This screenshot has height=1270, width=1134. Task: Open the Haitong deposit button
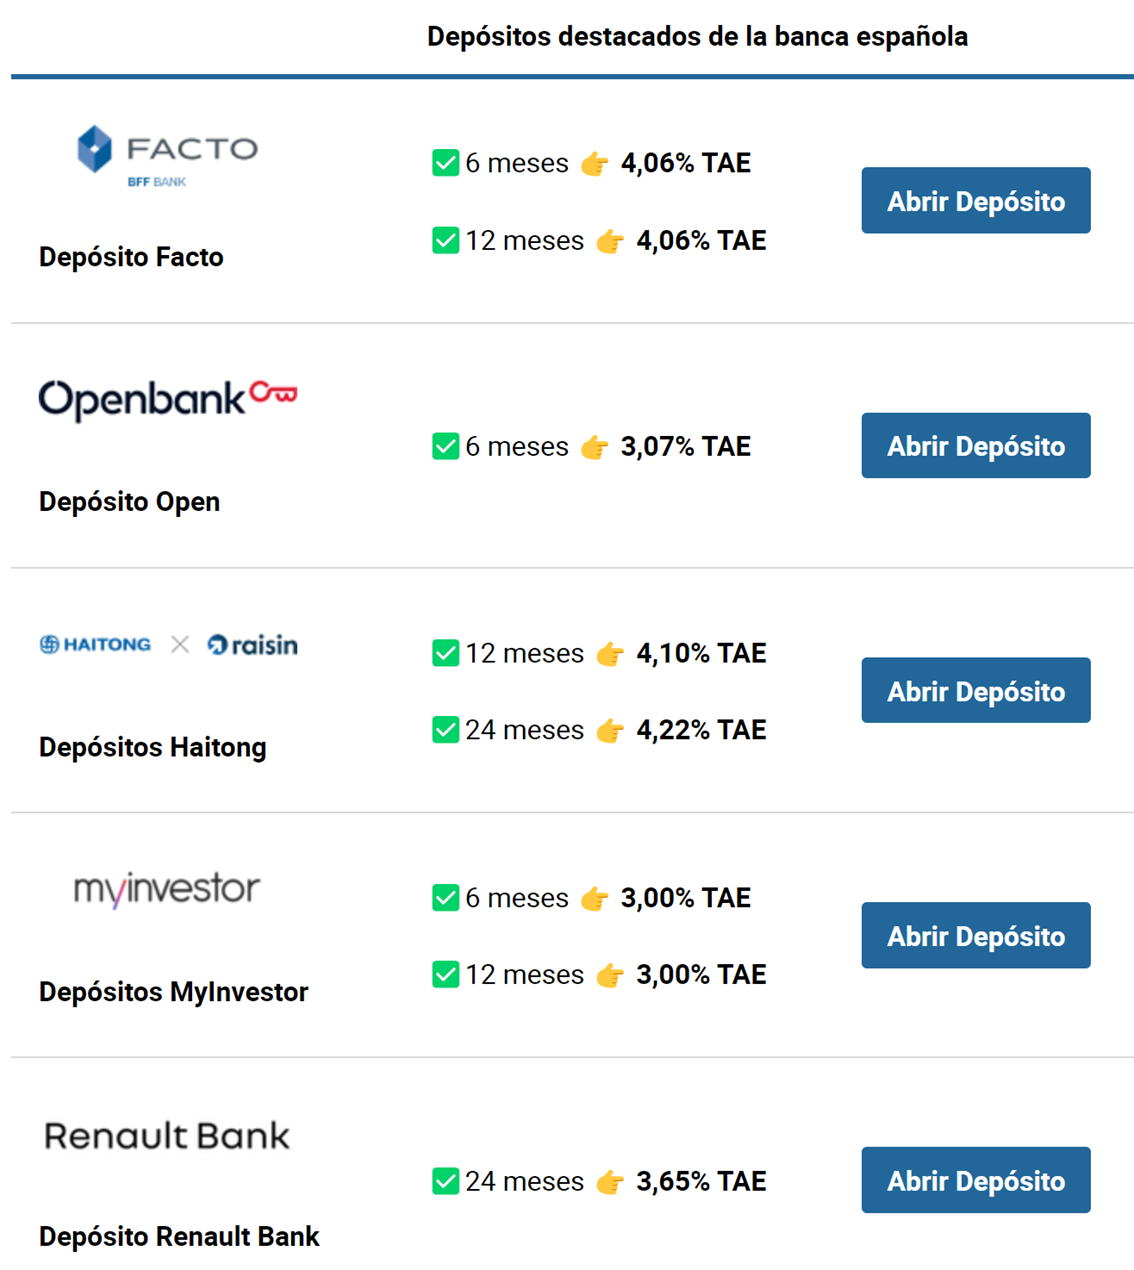click(975, 691)
